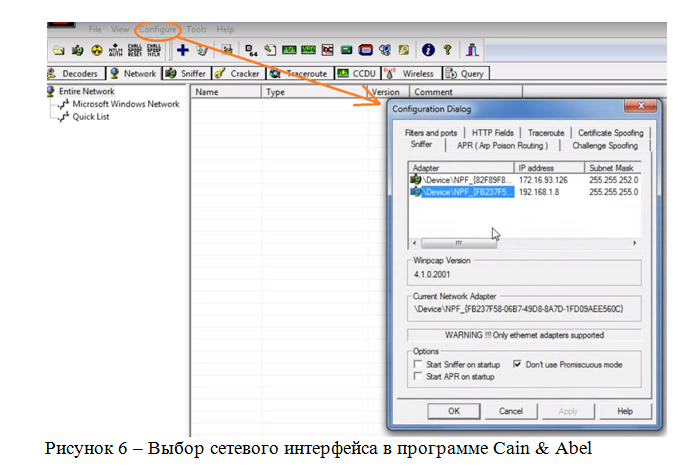Switch to the Query tab
The image size is (689, 470).
coord(465,73)
